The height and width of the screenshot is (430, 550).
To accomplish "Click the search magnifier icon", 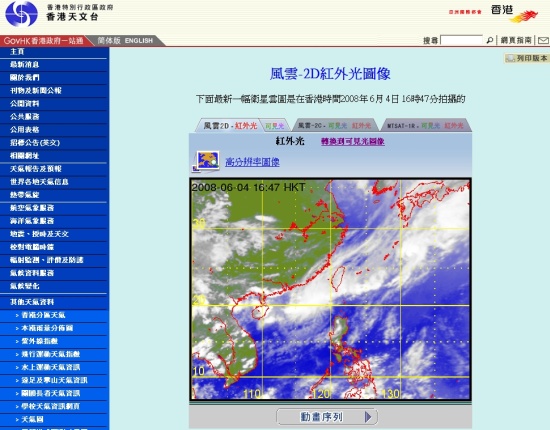I will coord(490,40).
